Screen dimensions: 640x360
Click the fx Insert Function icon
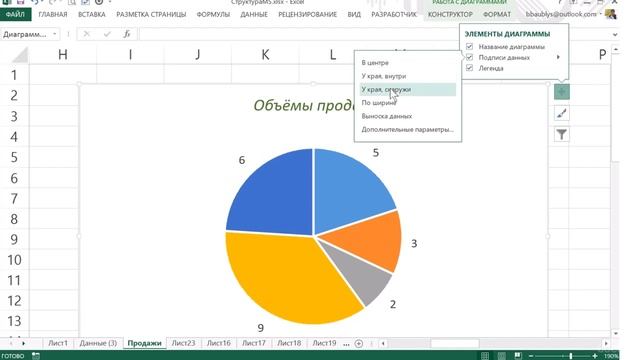127,34
